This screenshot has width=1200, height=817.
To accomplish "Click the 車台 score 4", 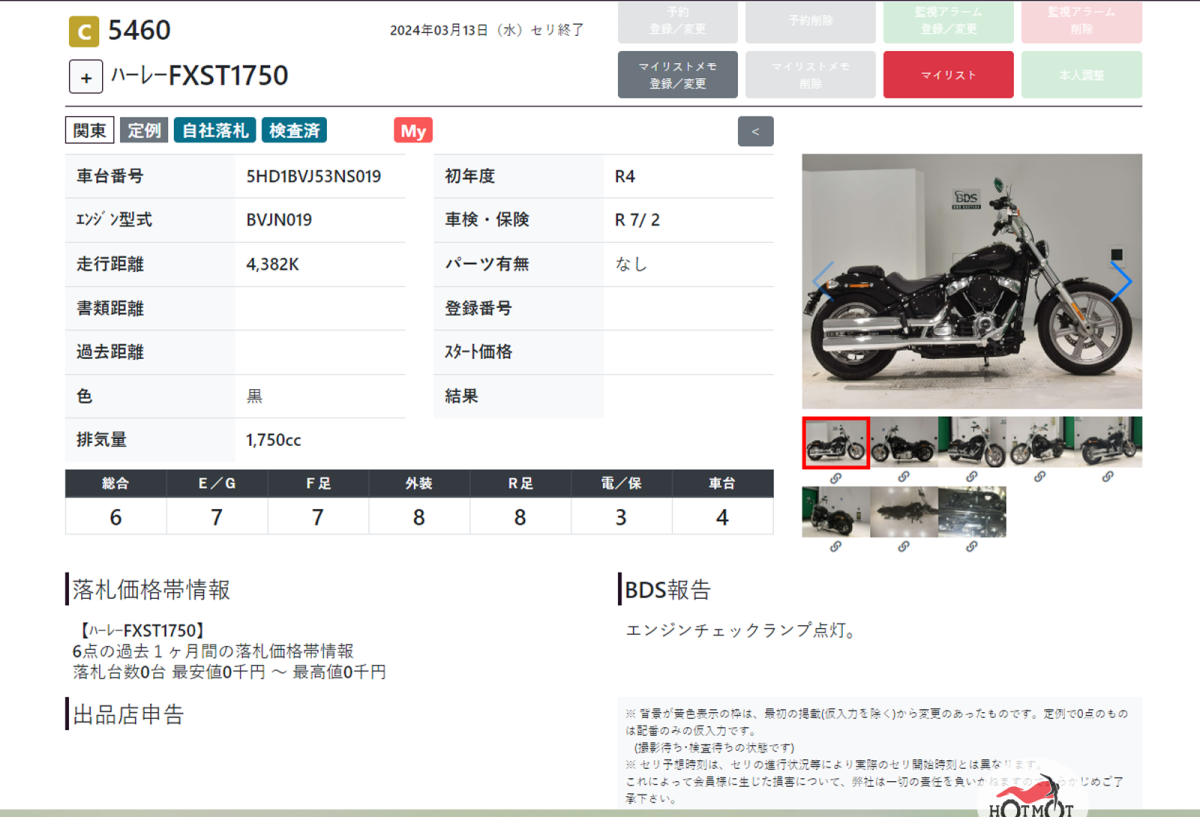I will (x=722, y=517).
